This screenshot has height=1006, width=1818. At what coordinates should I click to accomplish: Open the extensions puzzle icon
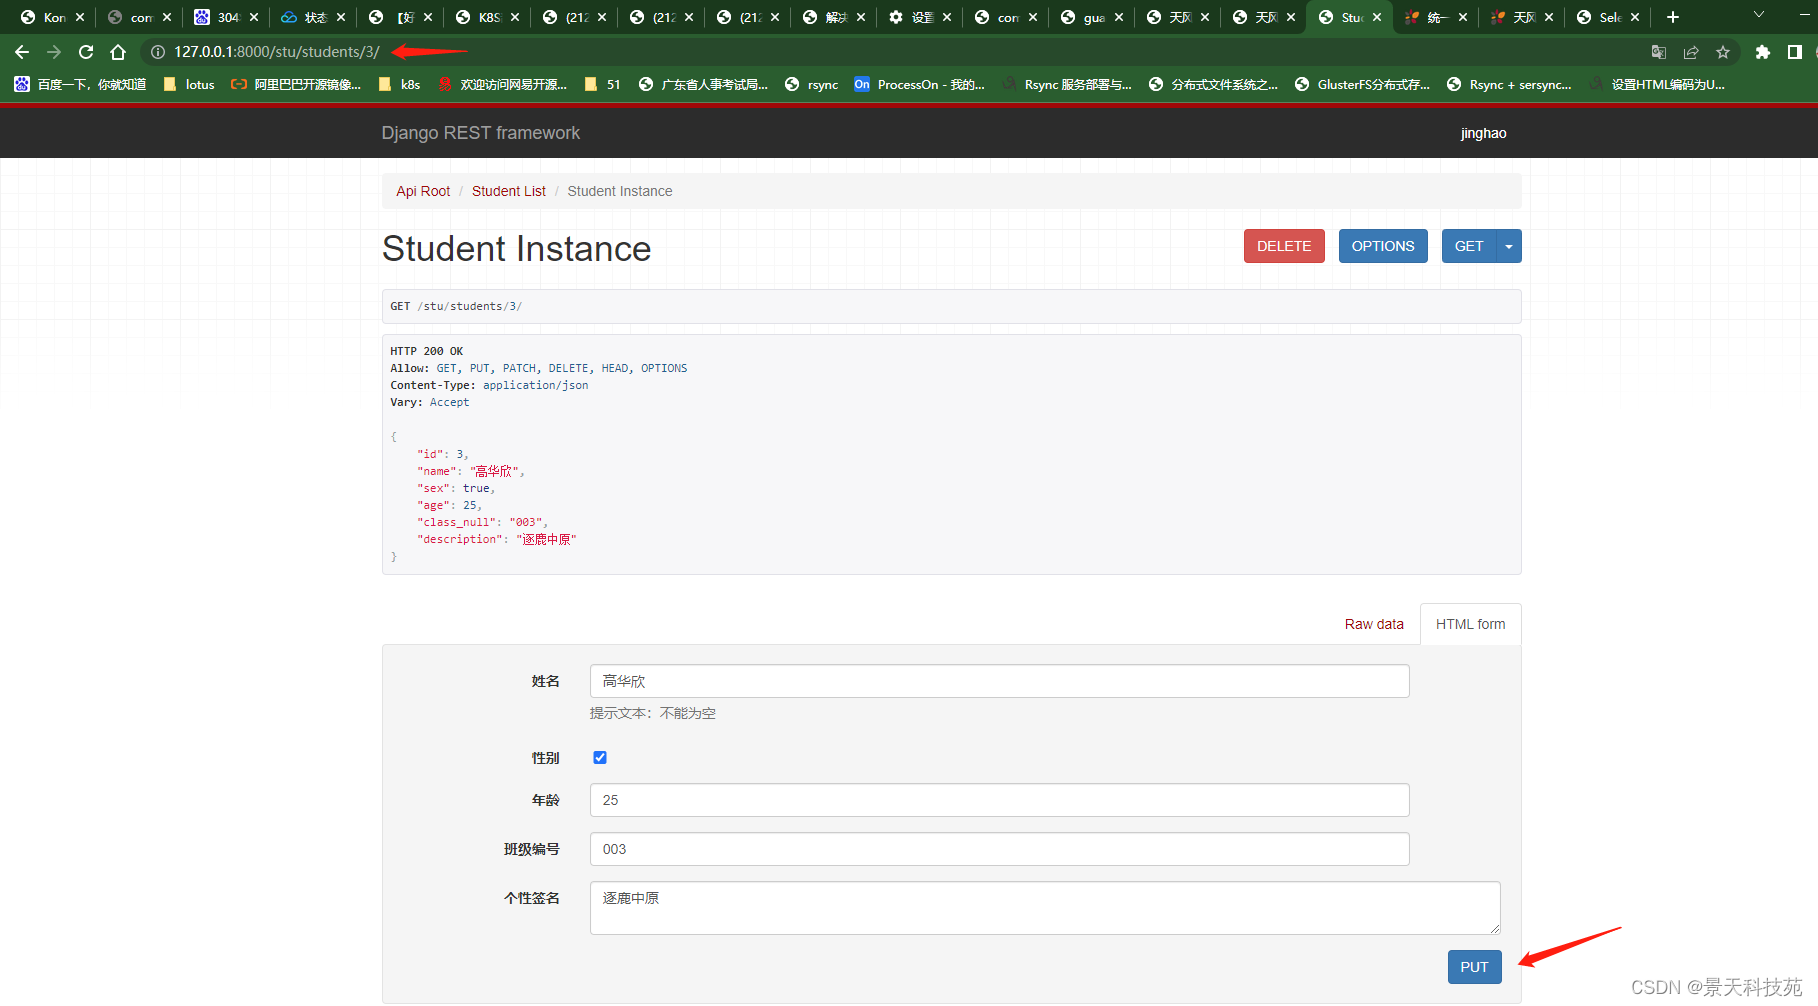pyautogui.click(x=1763, y=52)
